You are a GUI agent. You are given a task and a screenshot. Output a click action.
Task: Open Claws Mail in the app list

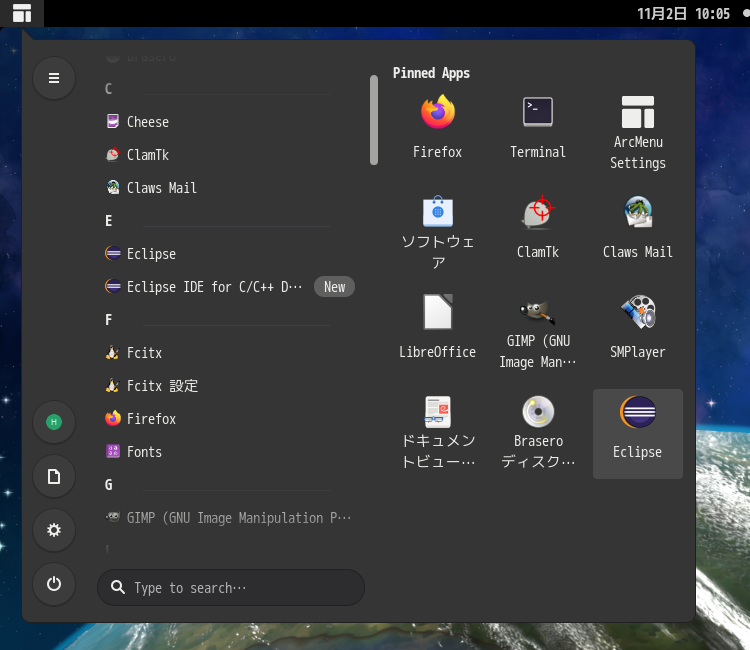[x=229, y=188]
